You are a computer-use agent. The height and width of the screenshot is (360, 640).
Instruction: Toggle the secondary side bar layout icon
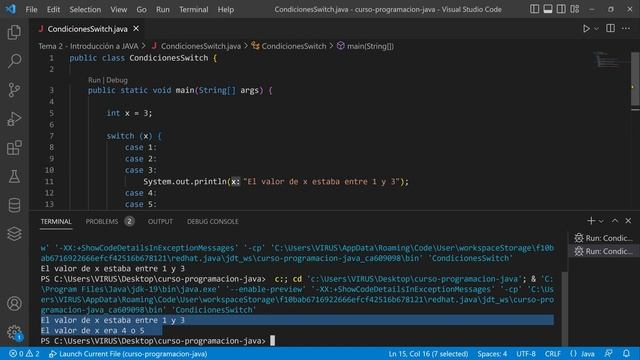[x=561, y=9]
